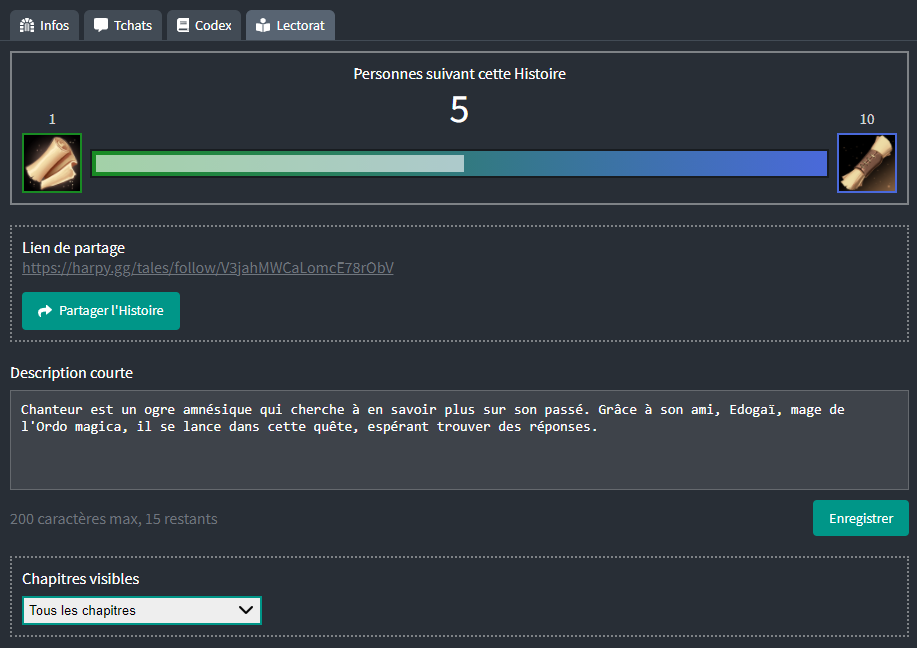Click the Infos tab building icon
The width and height of the screenshot is (917, 648).
(28, 26)
